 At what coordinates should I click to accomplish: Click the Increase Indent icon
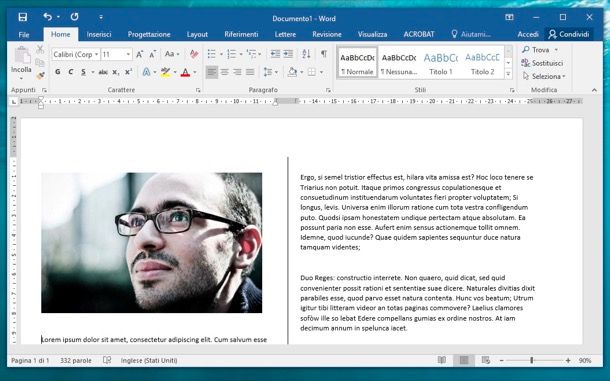(x=288, y=54)
